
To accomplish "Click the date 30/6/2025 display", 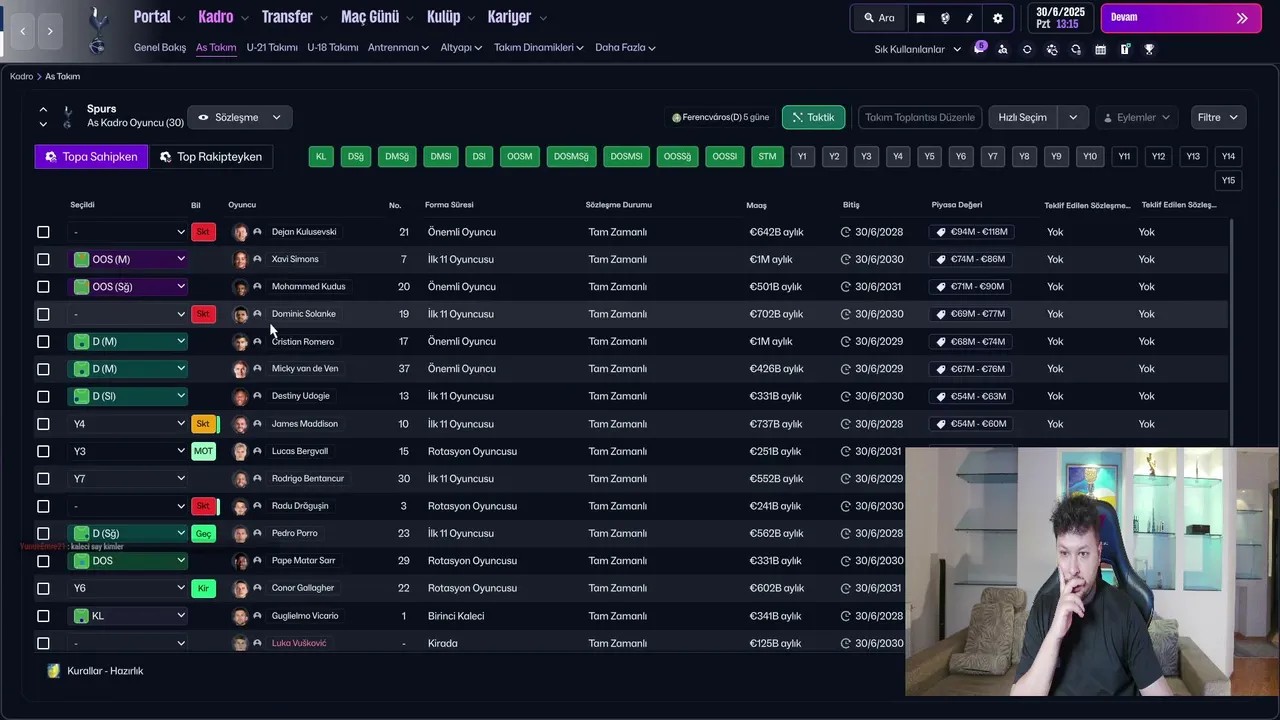I will 1060,12.
